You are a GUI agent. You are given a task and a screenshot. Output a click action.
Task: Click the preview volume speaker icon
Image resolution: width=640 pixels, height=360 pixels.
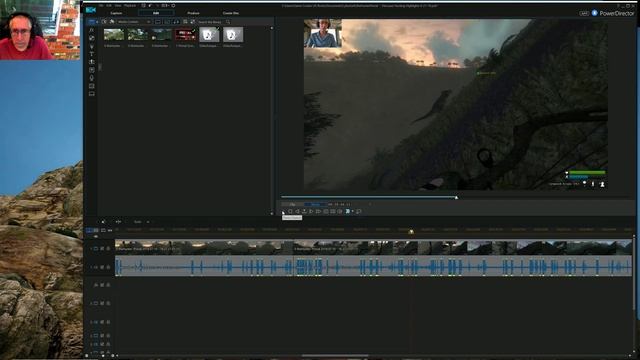tap(340, 211)
